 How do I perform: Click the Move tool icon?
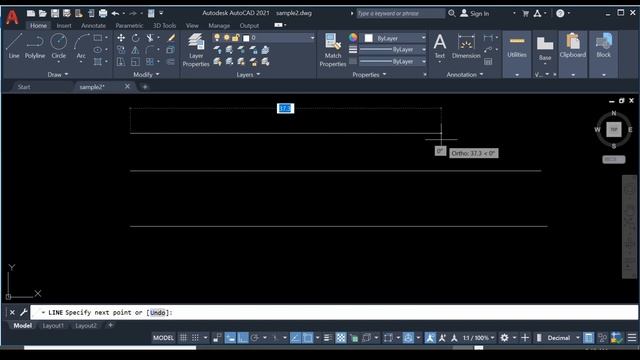coord(121,38)
